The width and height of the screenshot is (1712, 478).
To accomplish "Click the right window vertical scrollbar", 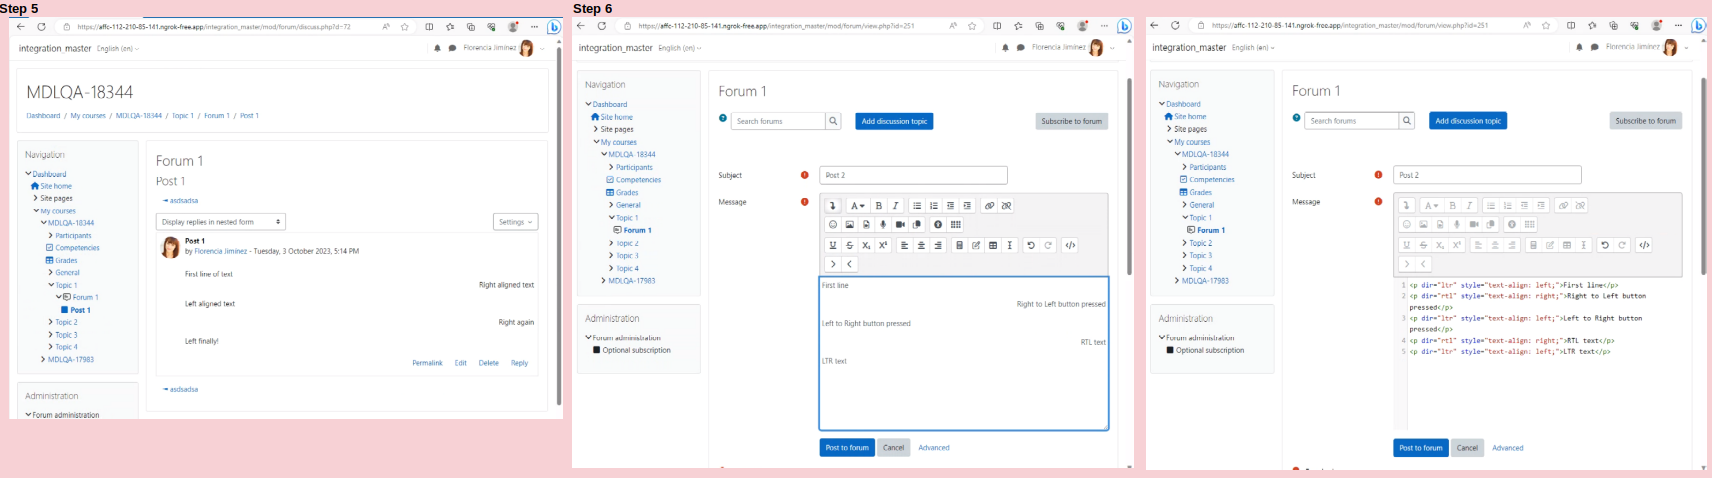I will click(1703, 177).
